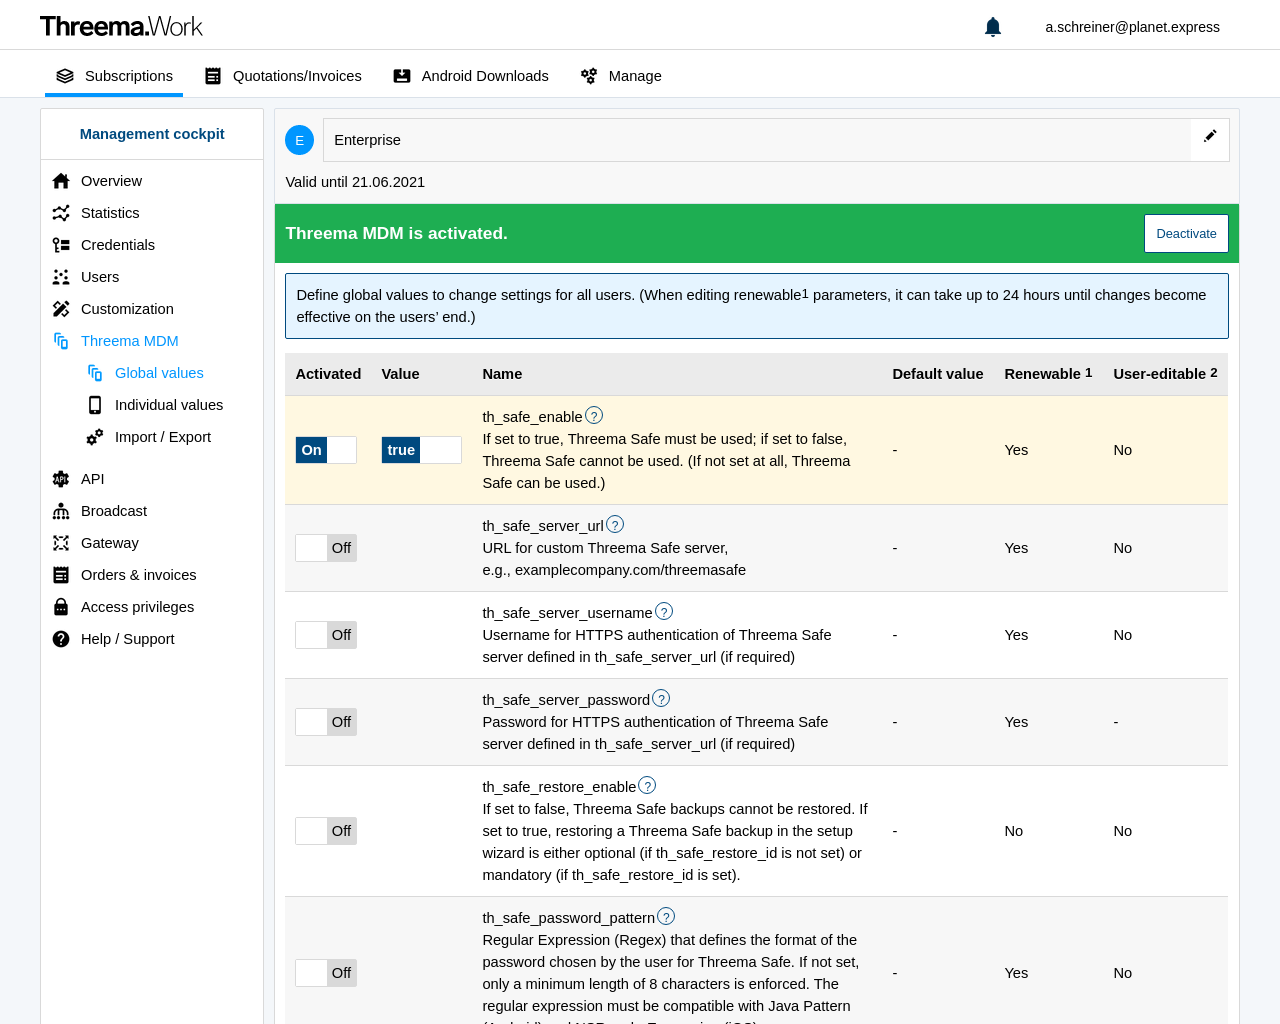Click the API gear icon
1280x1024 pixels.
click(61, 479)
